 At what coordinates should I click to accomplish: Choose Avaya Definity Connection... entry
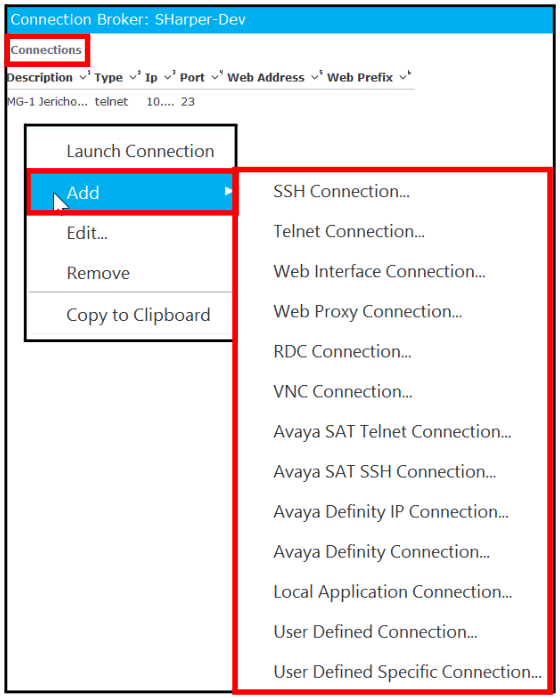[x=381, y=552]
